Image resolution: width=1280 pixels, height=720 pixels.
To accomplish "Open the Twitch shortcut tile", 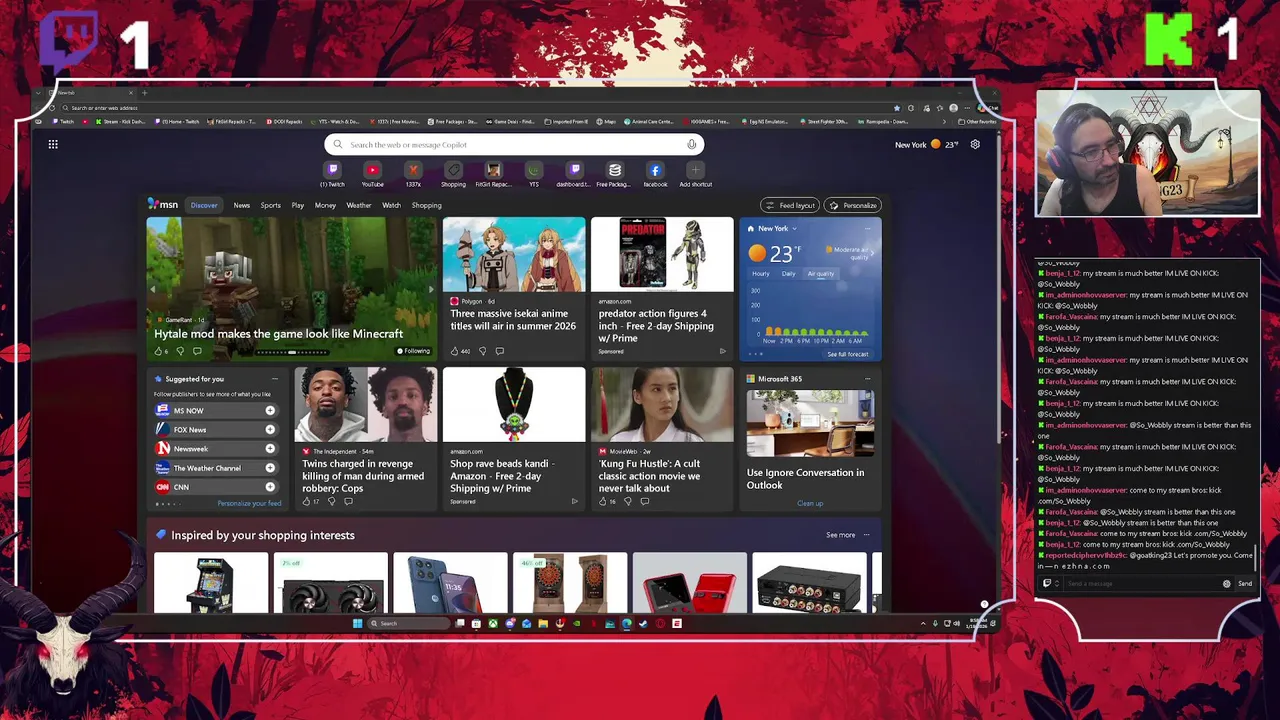I will click(332, 174).
